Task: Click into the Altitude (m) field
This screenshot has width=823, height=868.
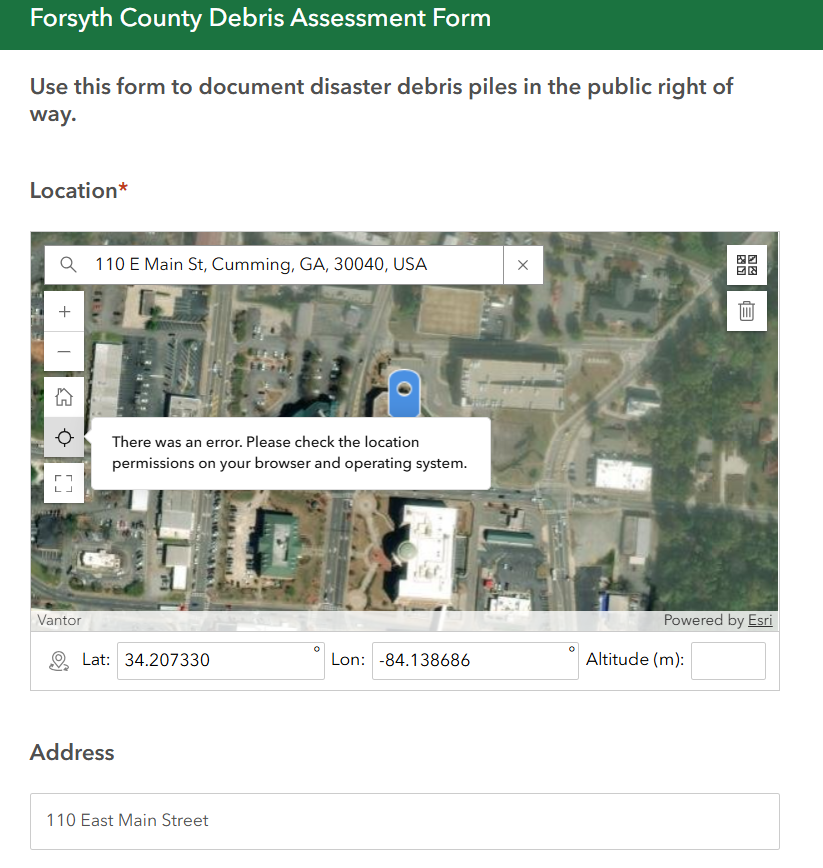Action: [x=728, y=661]
